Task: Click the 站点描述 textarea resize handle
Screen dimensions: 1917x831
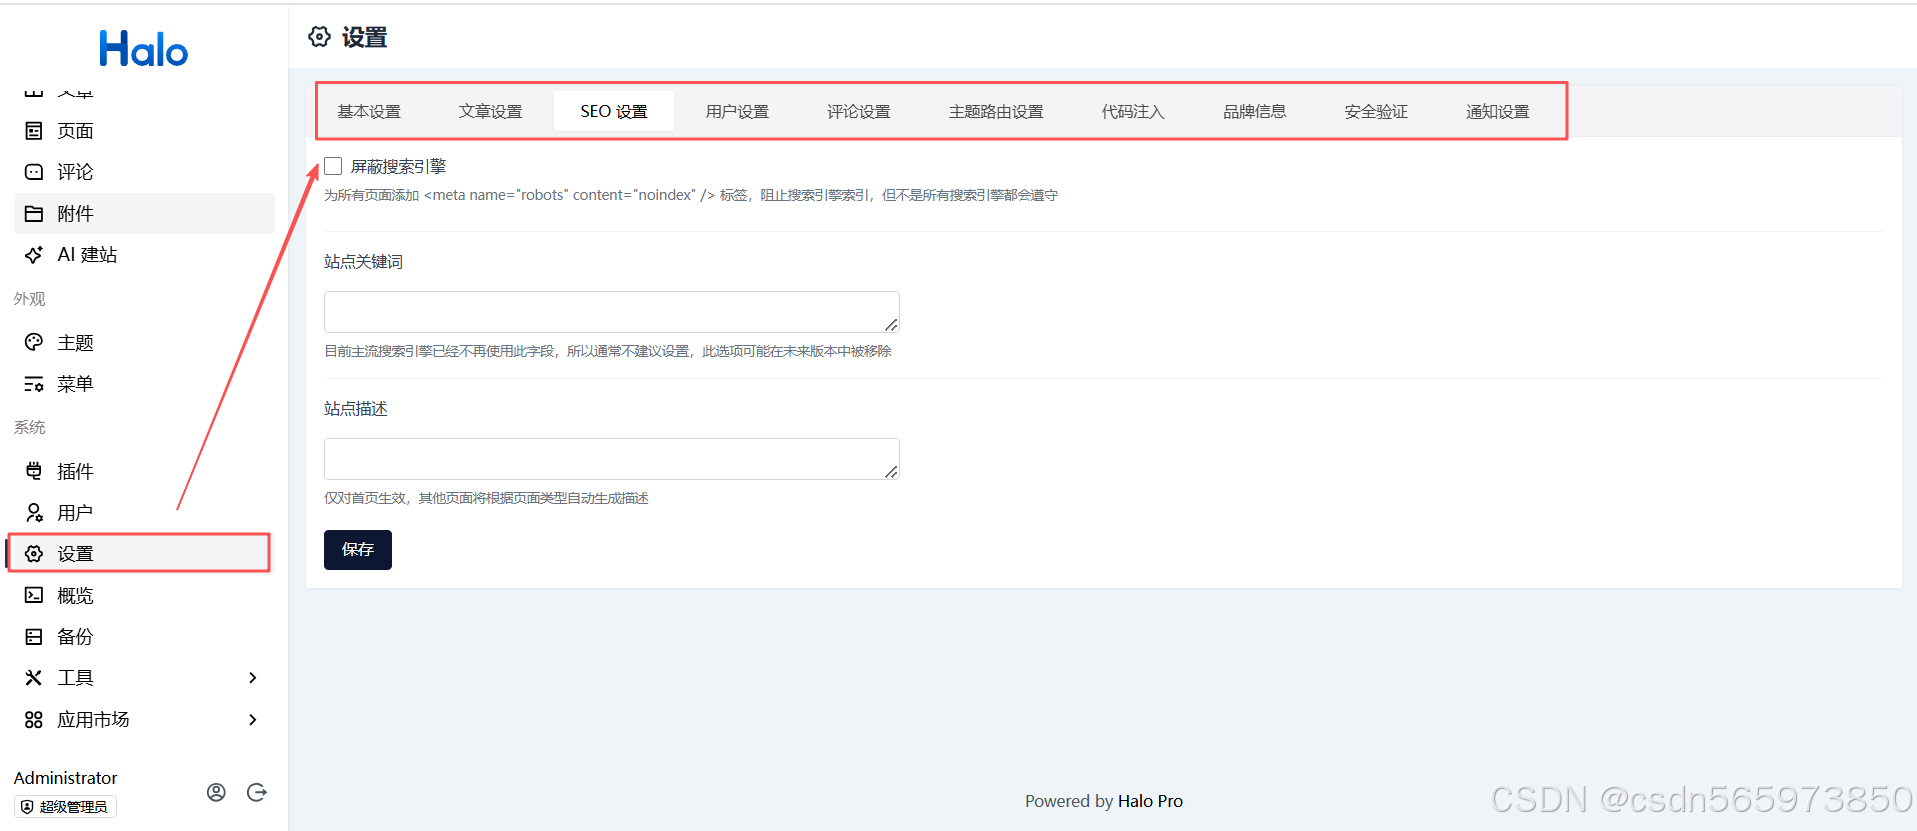Action: click(891, 471)
